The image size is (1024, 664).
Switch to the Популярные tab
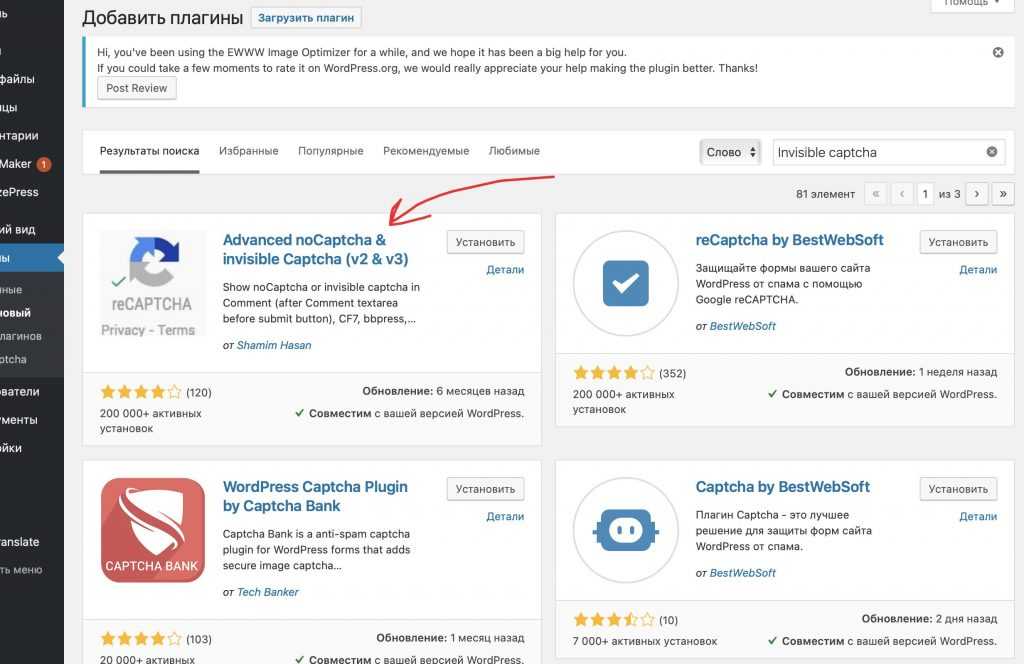click(330, 151)
